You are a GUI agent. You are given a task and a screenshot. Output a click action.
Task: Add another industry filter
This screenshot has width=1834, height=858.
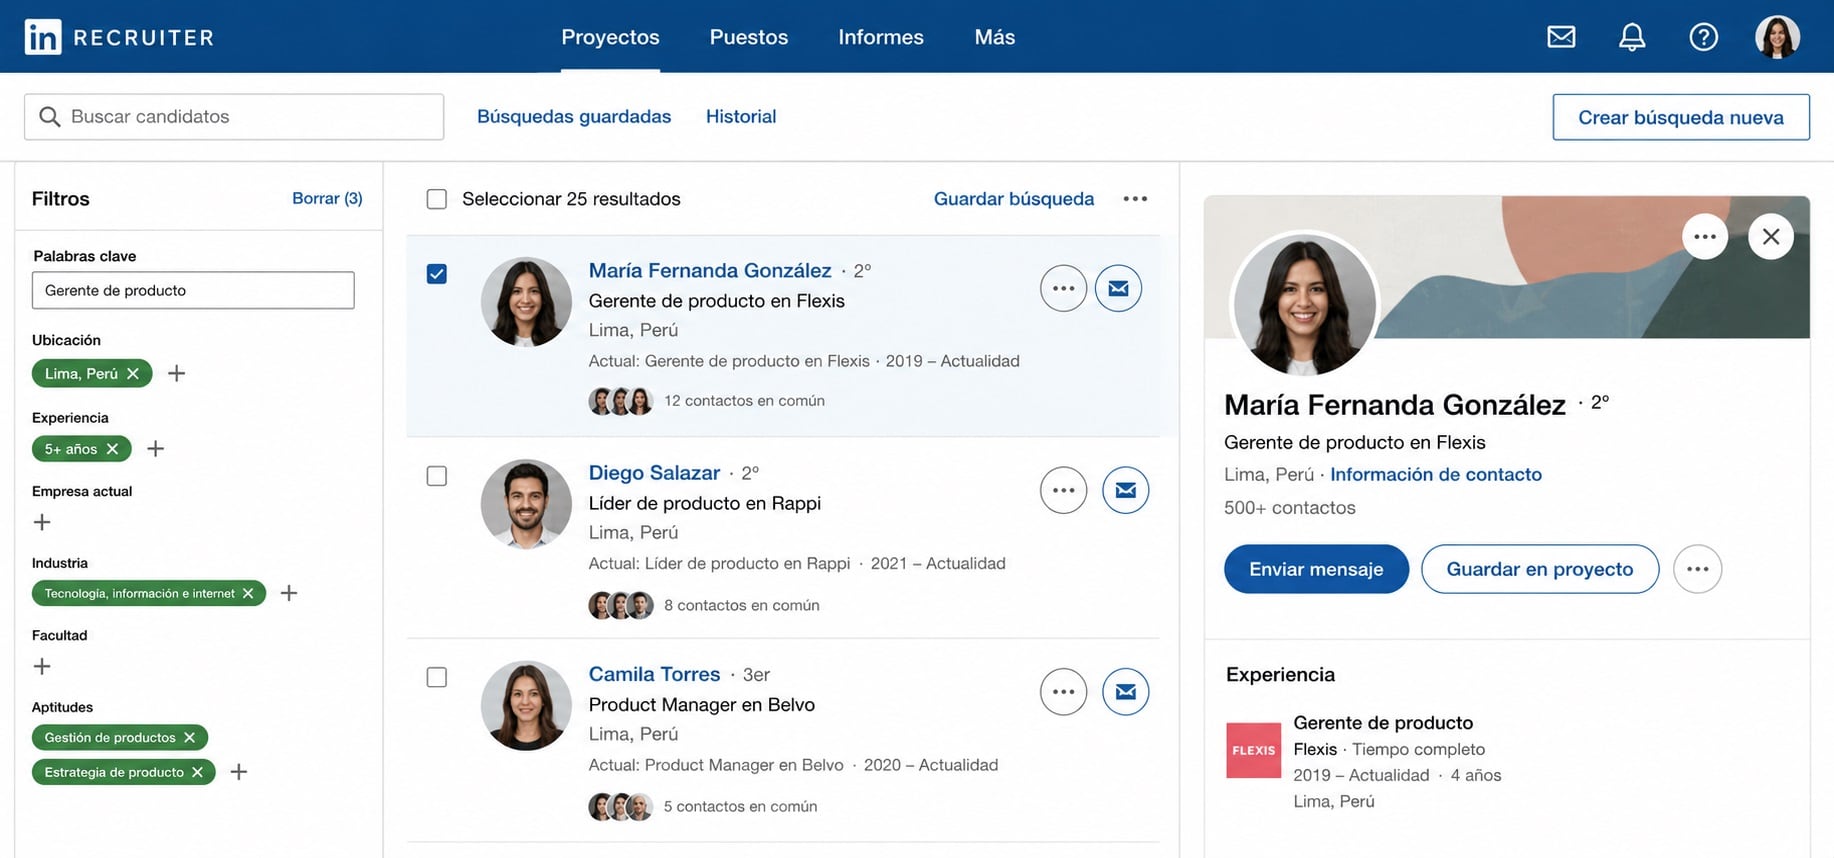tap(289, 593)
